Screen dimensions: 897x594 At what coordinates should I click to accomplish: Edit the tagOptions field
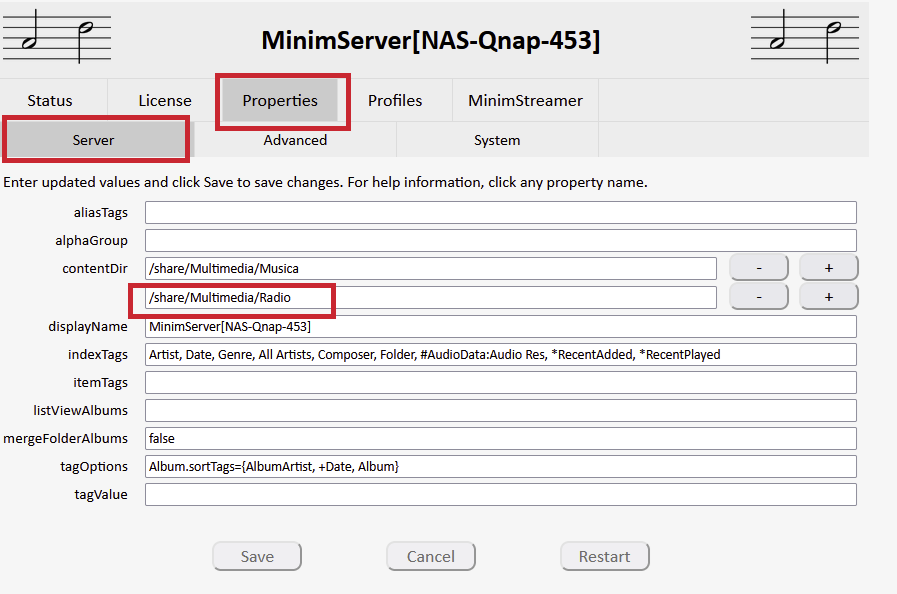(501, 466)
